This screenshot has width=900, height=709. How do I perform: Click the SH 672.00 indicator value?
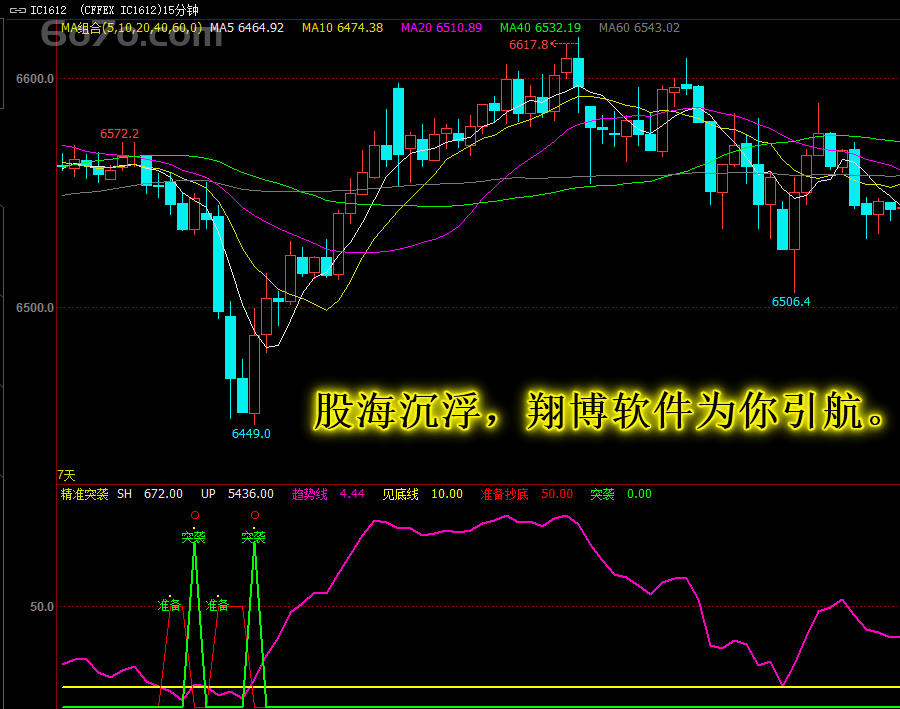pyautogui.click(x=150, y=494)
